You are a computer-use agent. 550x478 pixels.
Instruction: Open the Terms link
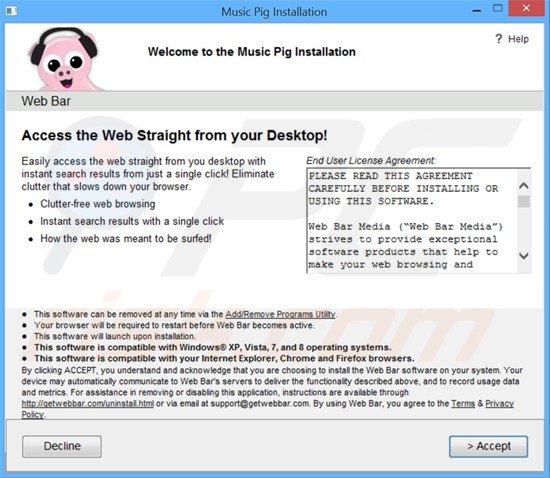tap(463, 404)
